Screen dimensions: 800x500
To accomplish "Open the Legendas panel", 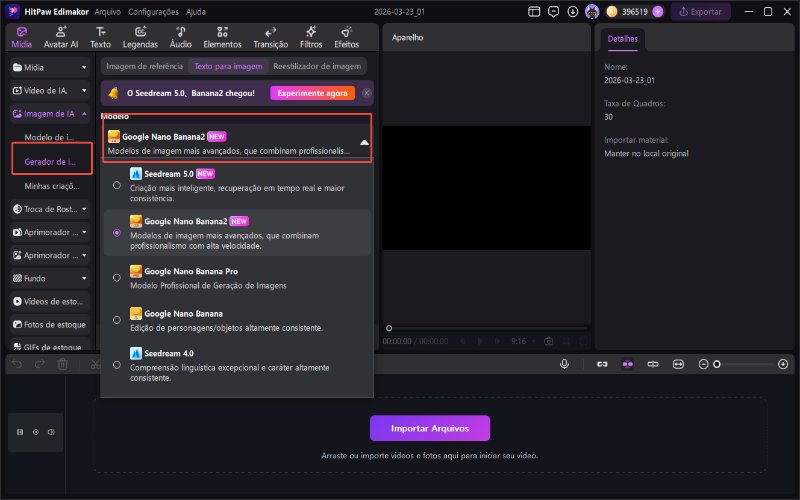I will (x=140, y=37).
